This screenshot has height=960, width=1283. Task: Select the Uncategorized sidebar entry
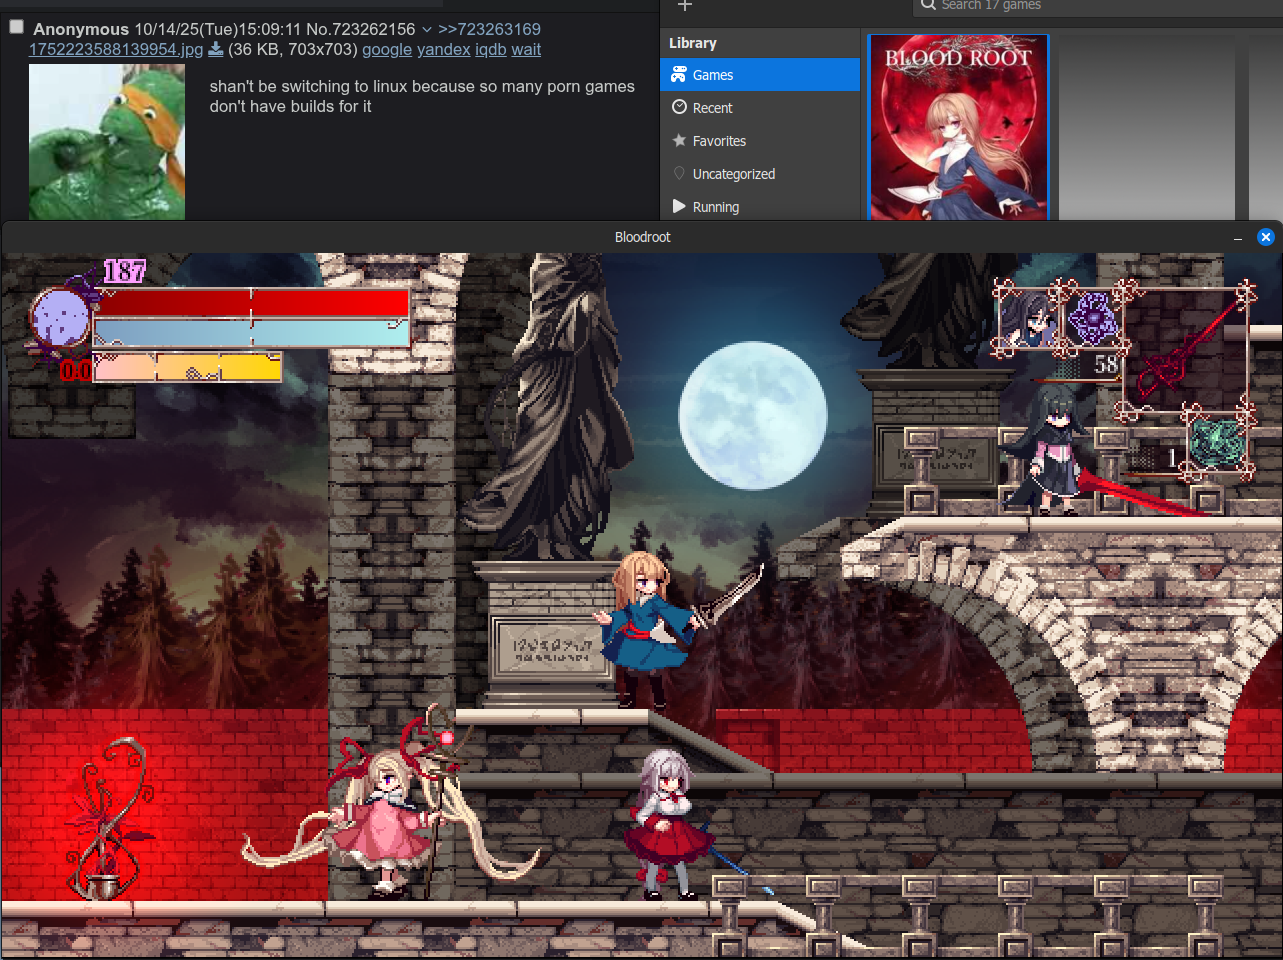(x=760, y=174)
